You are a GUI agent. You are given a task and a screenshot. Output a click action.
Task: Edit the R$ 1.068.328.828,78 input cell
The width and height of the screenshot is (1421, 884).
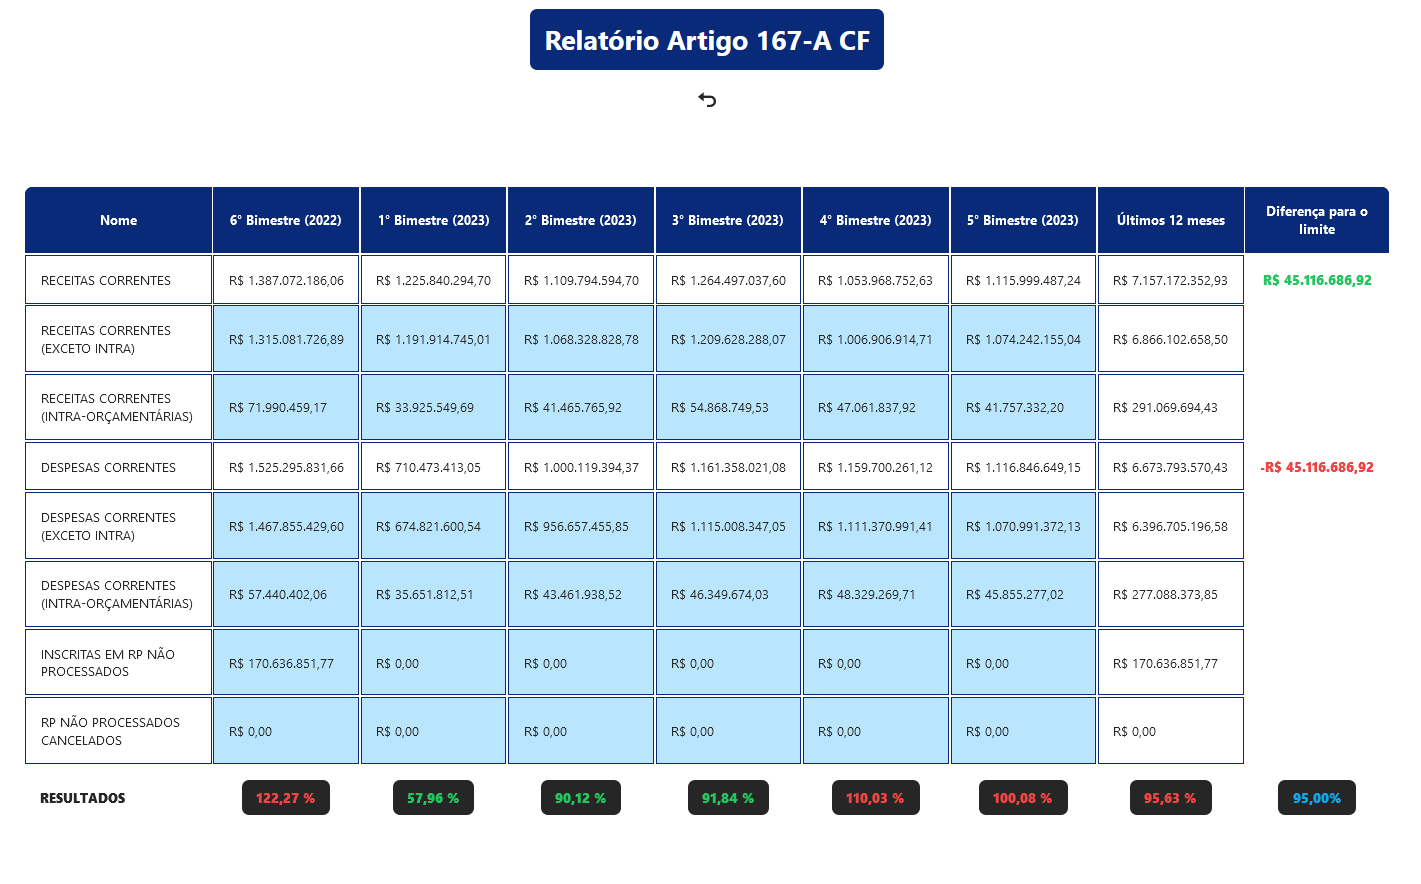click(x=581, y=339)
